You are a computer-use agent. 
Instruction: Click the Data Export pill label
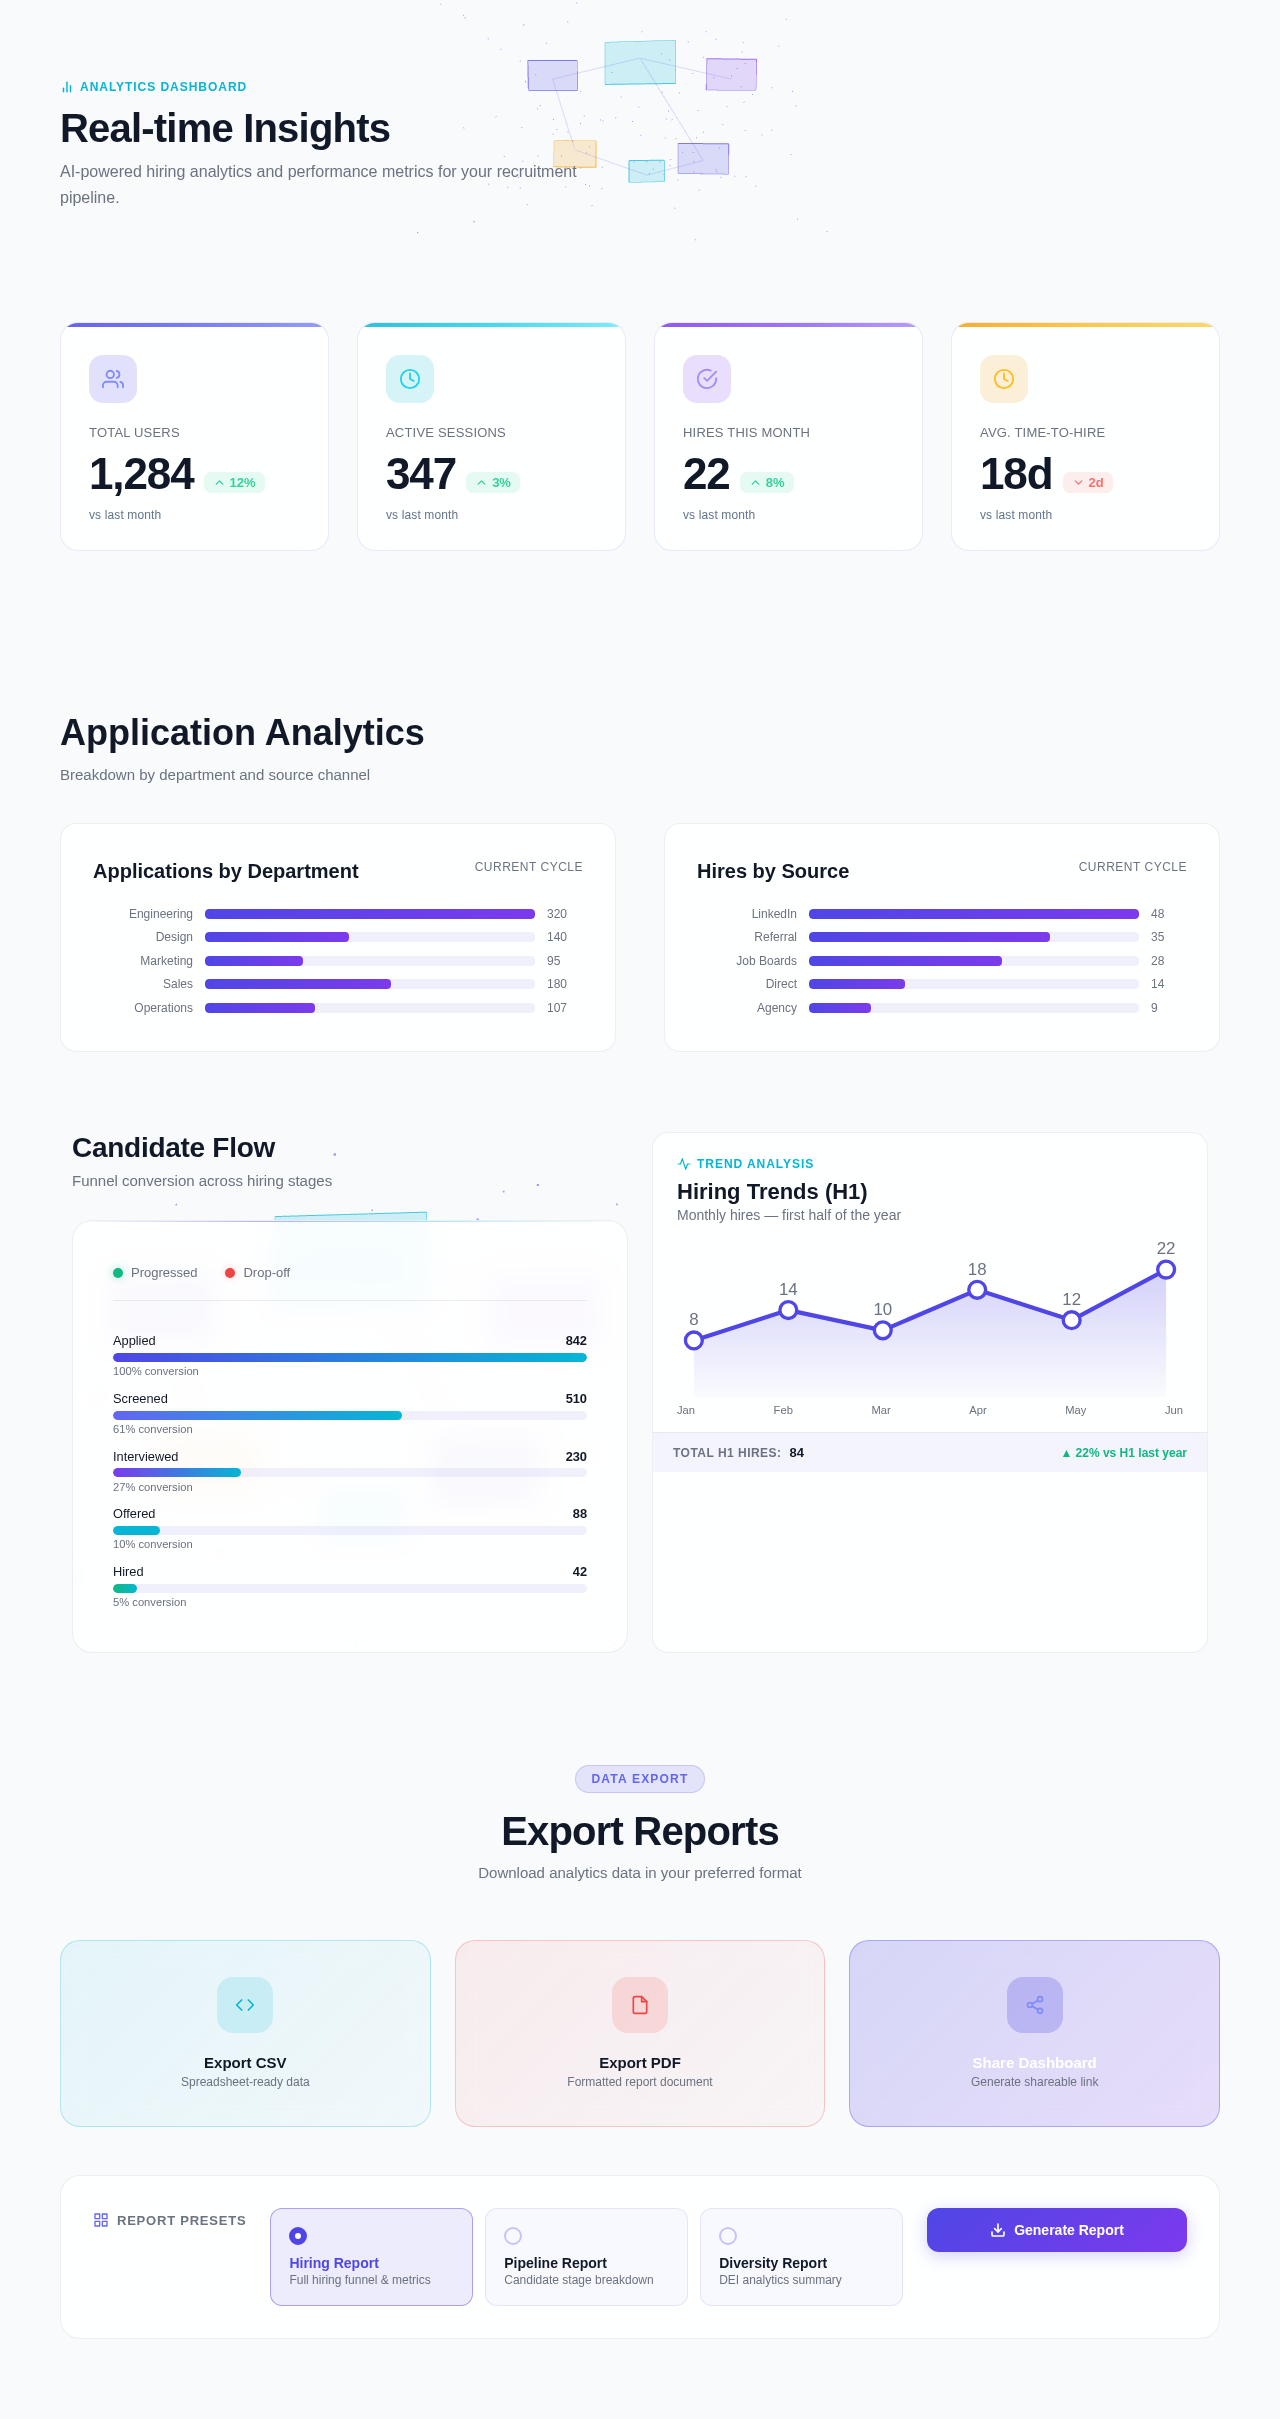tap(640, 1779)
